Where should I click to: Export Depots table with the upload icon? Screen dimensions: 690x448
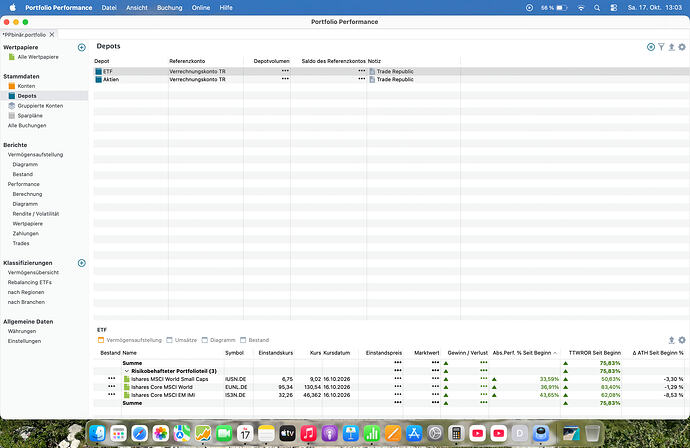672,47
